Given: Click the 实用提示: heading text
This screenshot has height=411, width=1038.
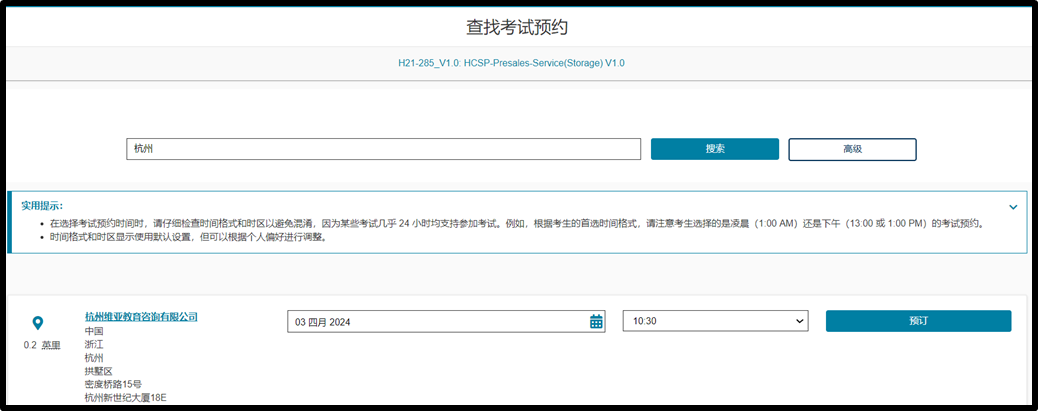Looking at the screenshot, I should click(x=42, y=206).
